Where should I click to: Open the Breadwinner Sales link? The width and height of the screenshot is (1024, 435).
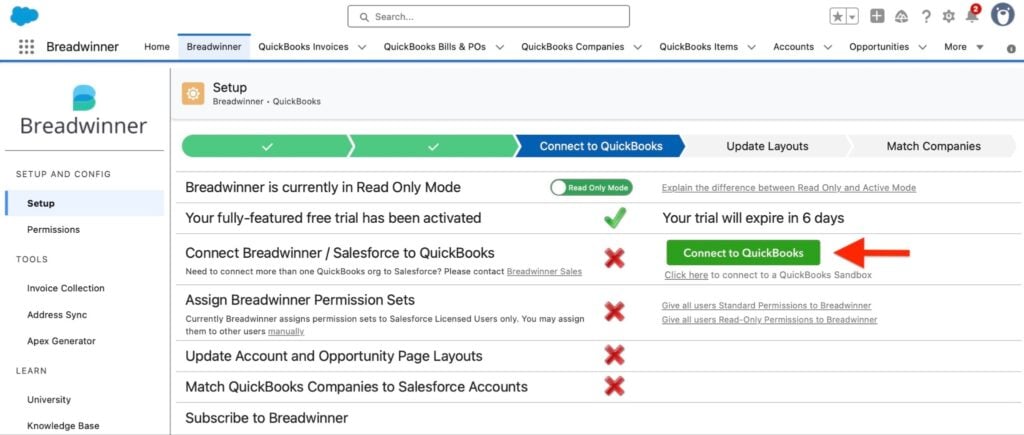[x=544, y=272]
